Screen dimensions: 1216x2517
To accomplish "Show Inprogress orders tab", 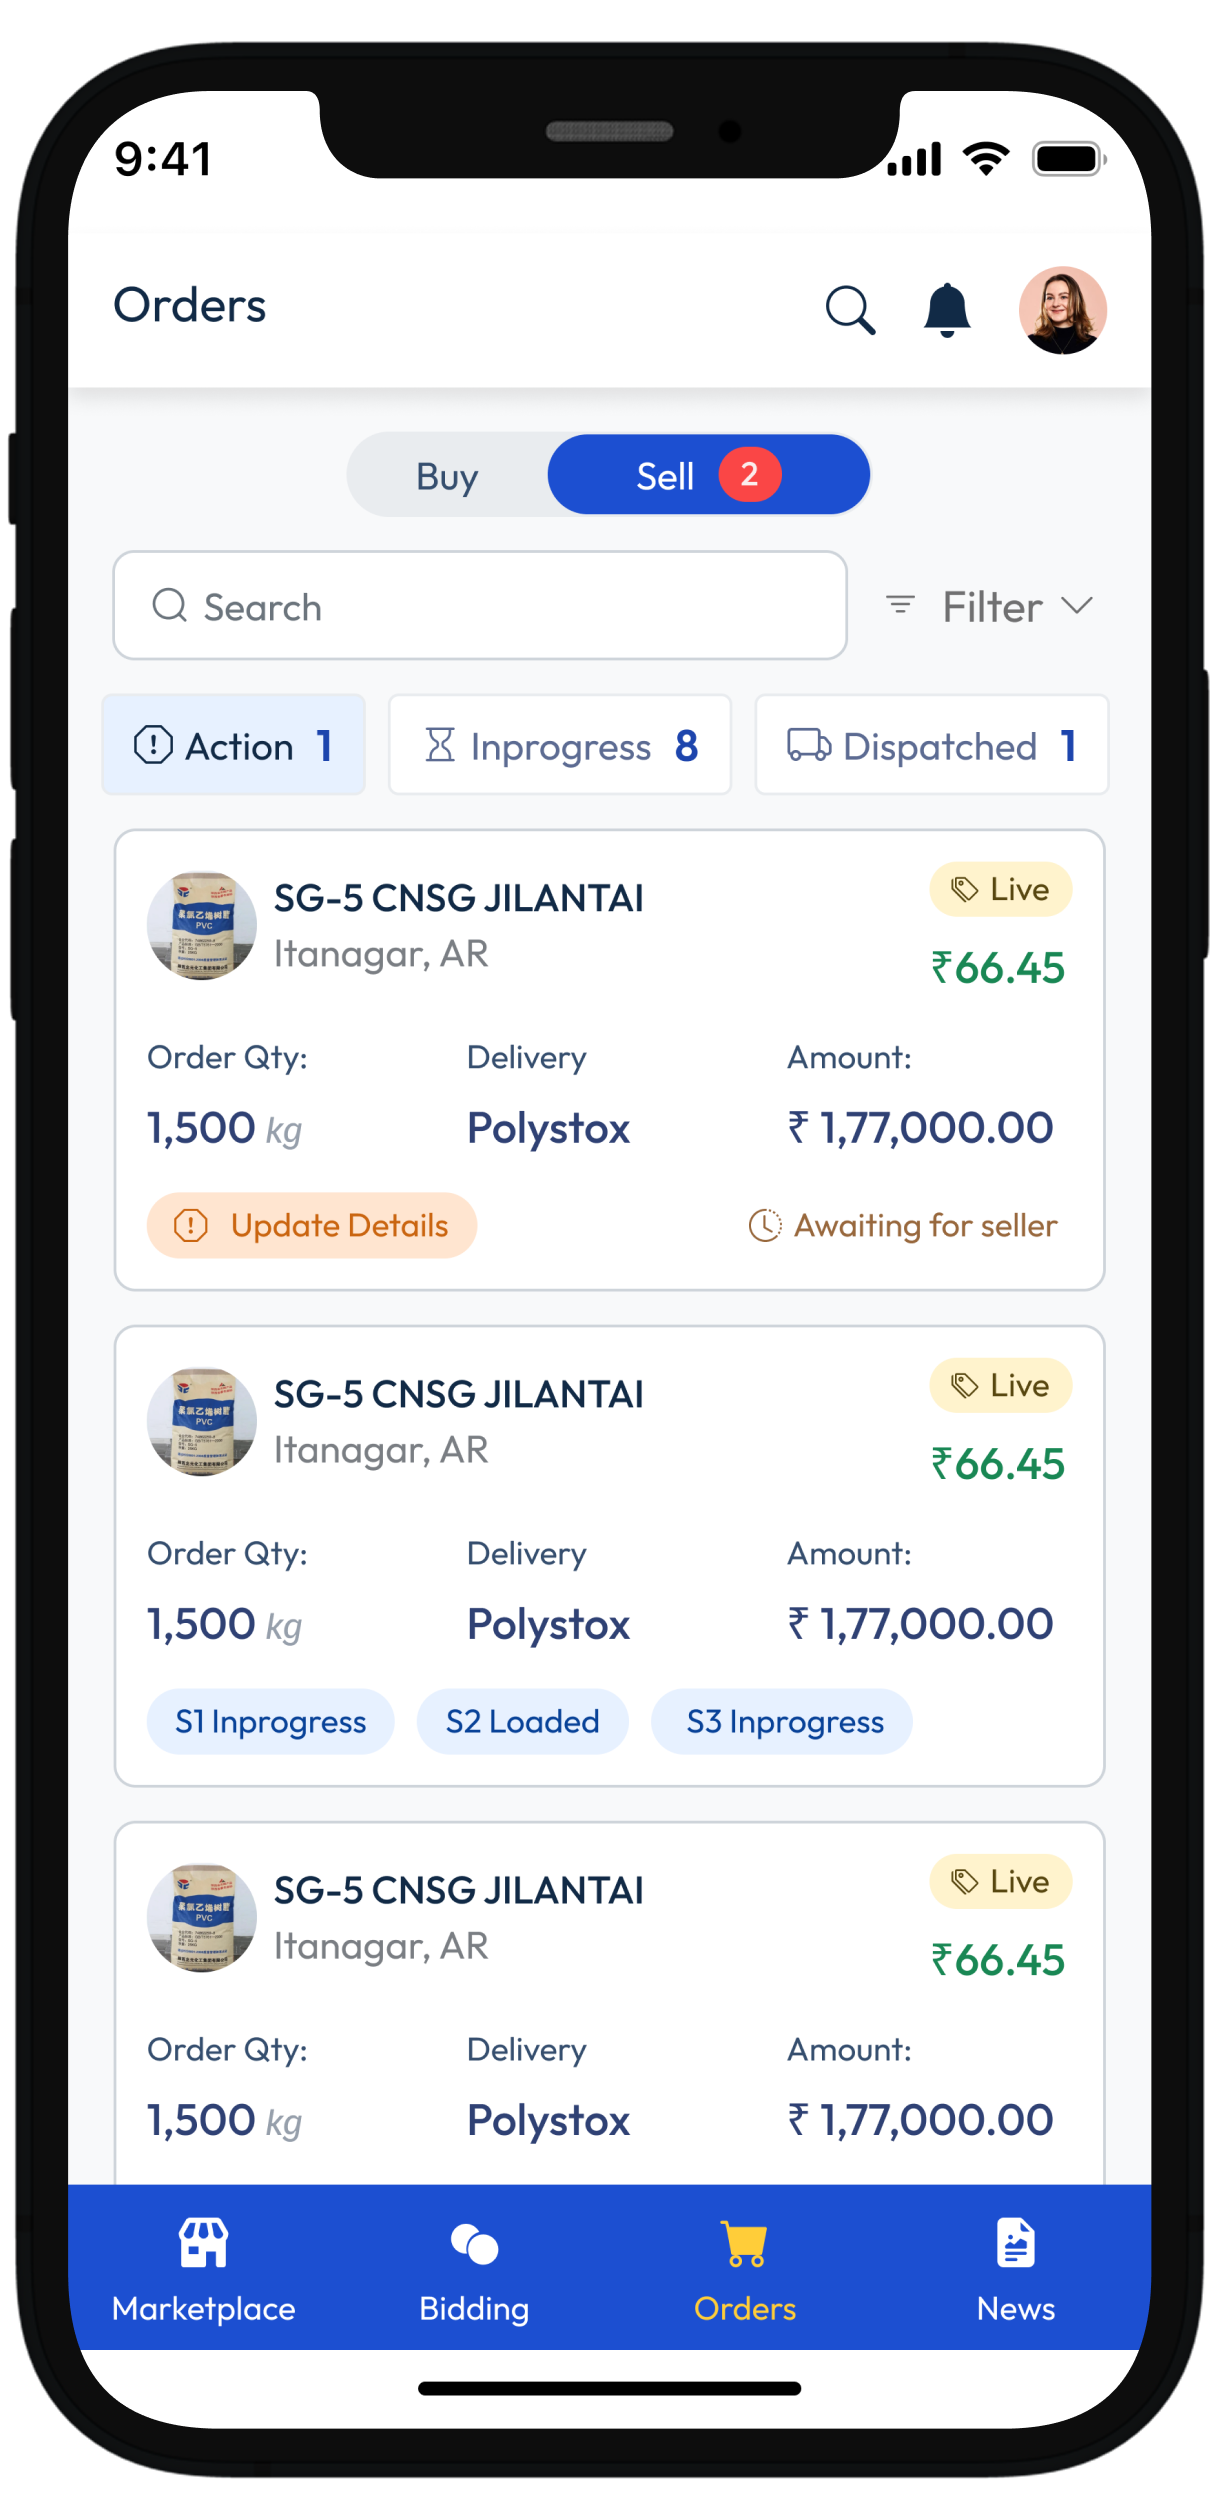I will coord(560,746).
